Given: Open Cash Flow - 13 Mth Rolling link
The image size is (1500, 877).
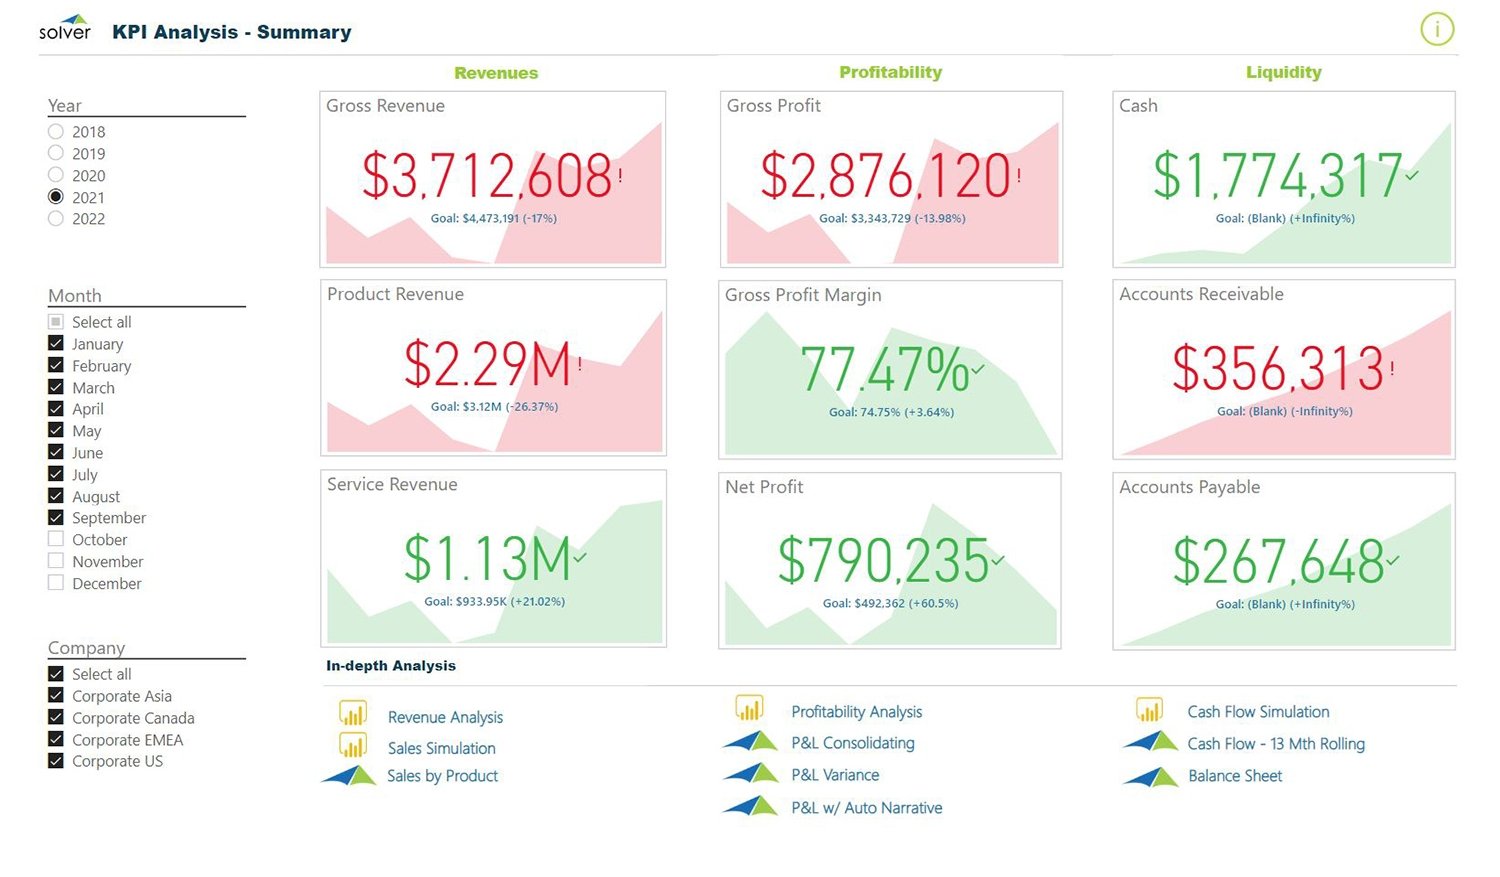Looking at the screenshot, I should 1275,744.
